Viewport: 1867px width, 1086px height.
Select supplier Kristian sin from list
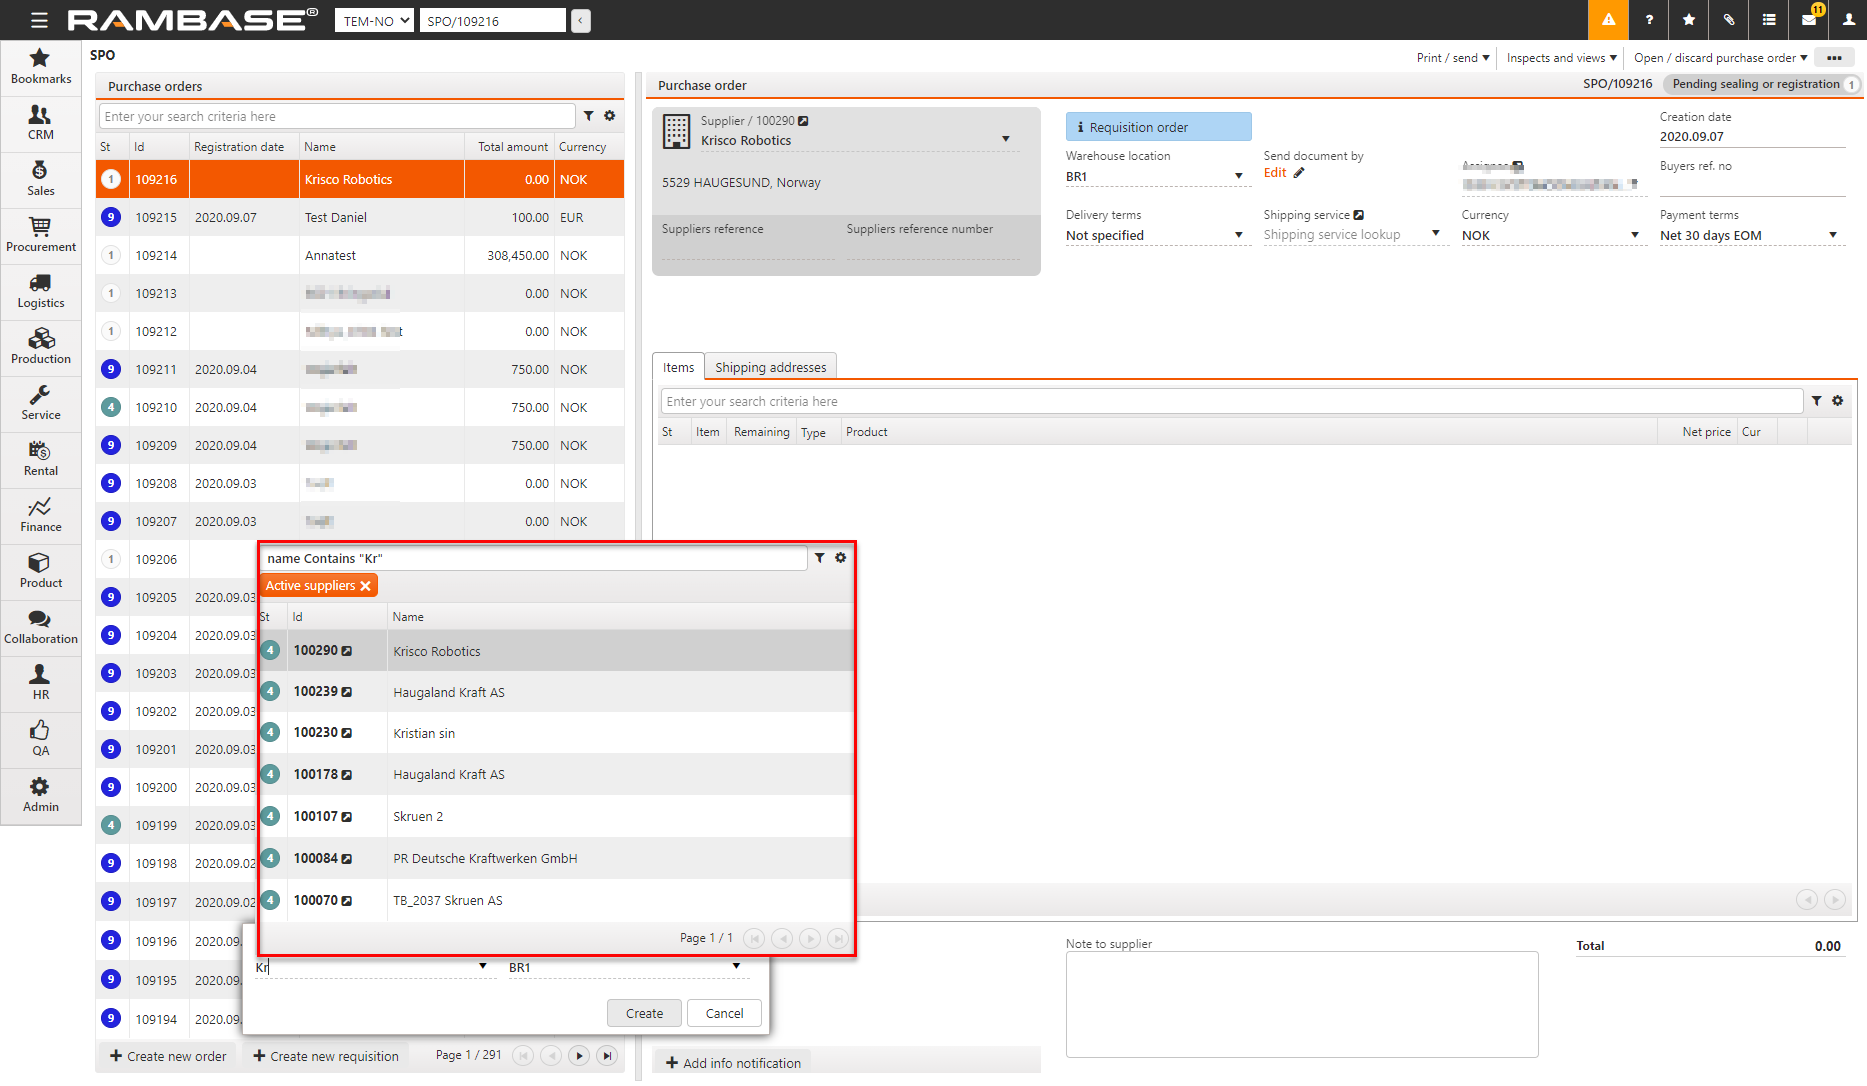pos(424,733)
